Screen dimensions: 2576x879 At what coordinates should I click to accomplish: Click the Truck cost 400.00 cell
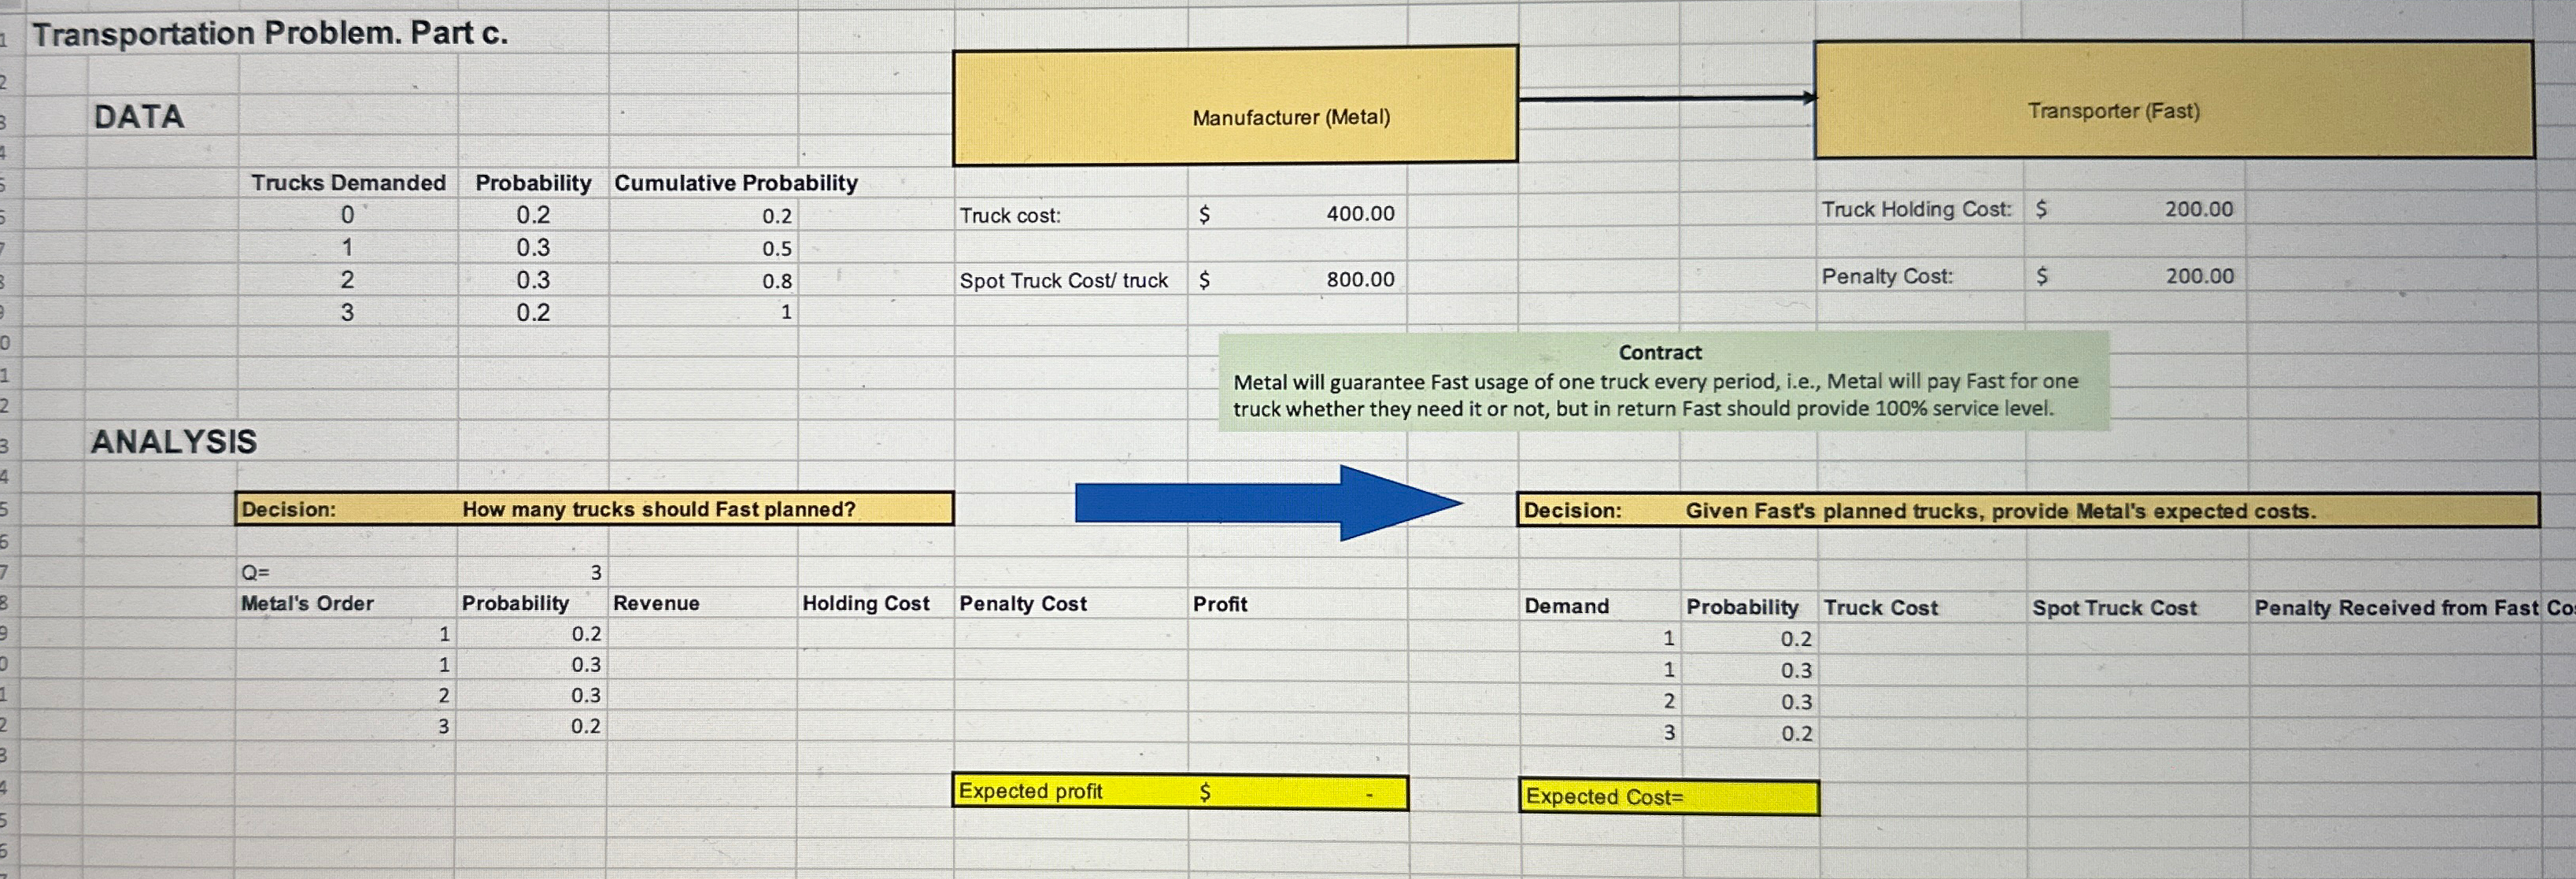click(x=1359, y=214)
